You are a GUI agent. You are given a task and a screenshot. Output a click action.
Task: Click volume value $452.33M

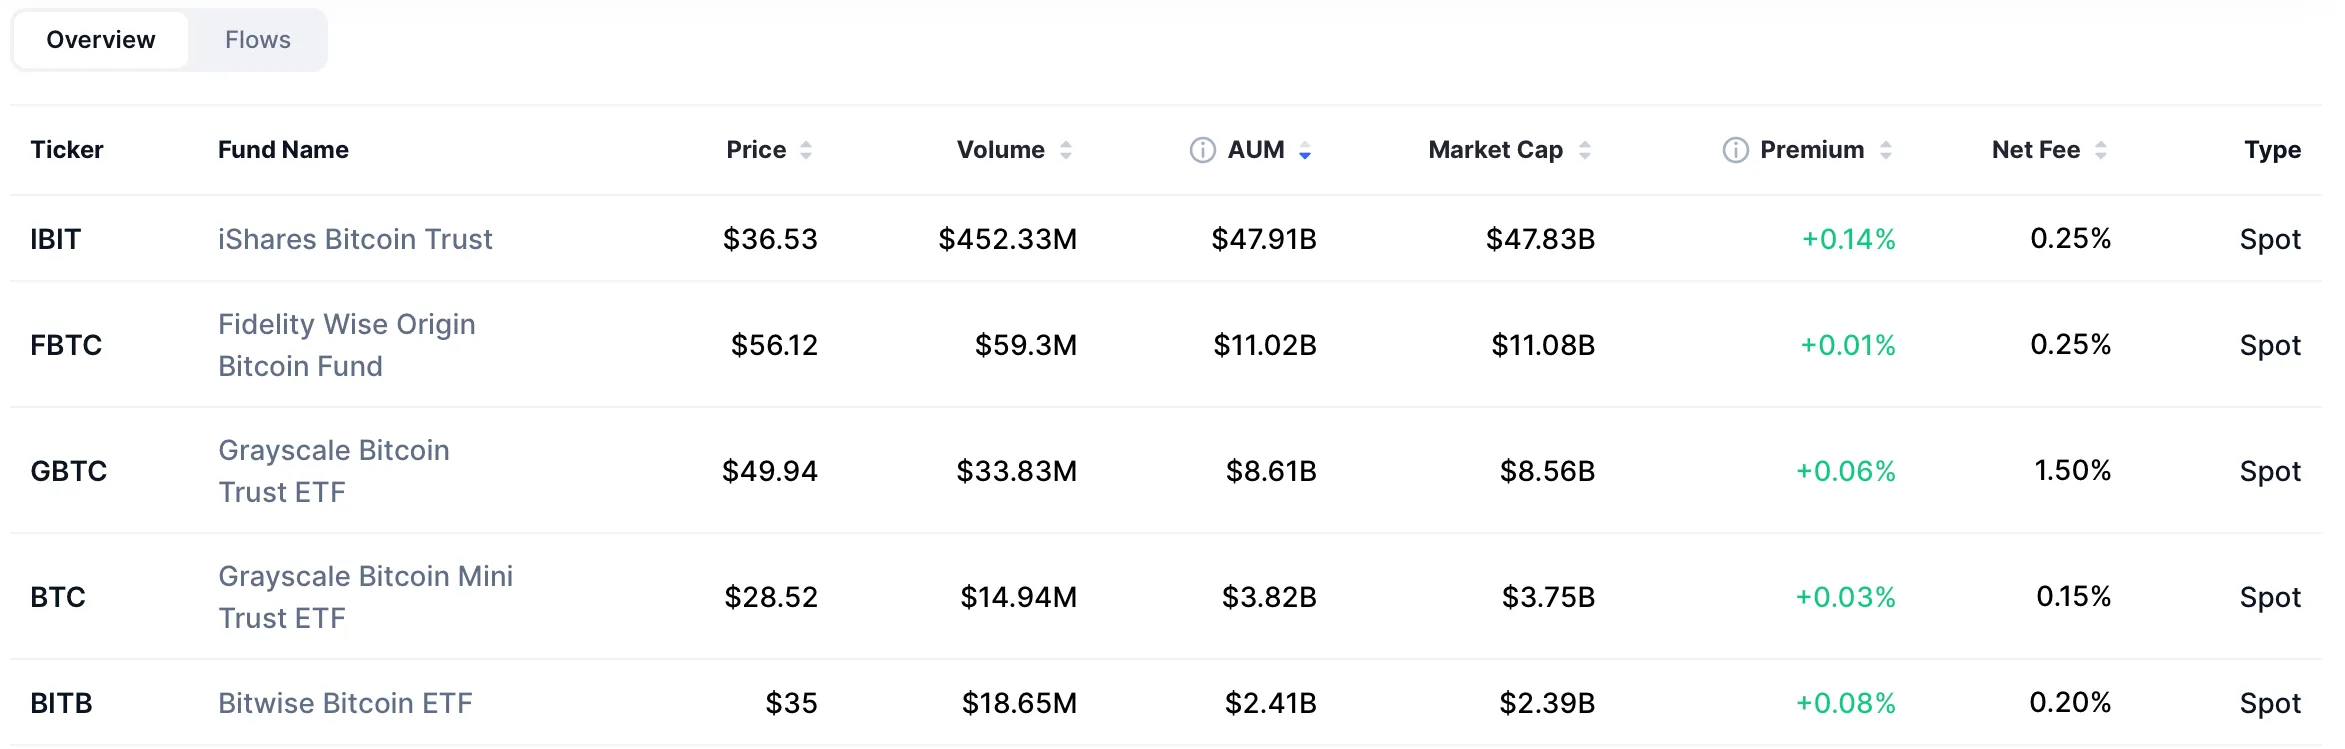[1008, 239]
